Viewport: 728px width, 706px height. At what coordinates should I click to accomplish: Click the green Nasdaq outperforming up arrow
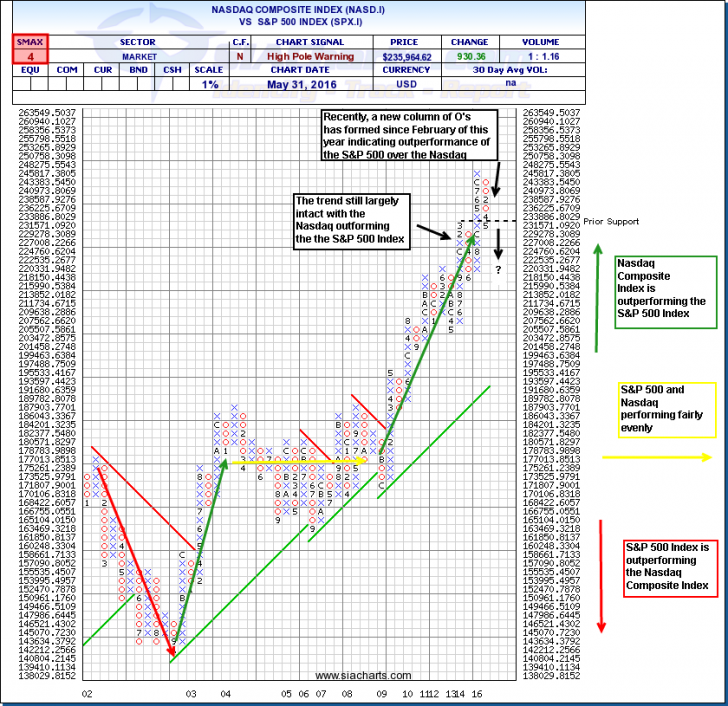coord(599,297)
